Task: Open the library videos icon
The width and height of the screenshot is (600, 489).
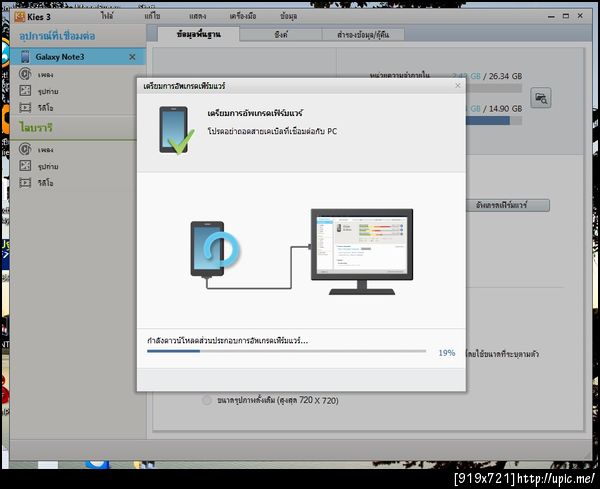Action: (25, 183)
